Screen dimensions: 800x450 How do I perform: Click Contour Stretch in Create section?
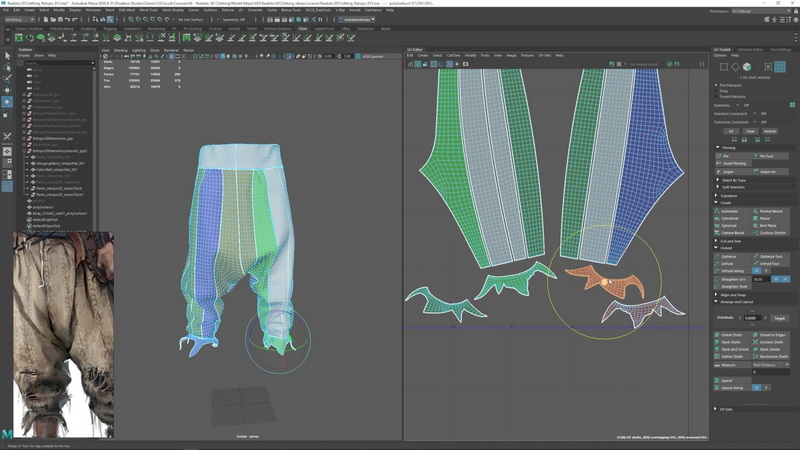770,233
